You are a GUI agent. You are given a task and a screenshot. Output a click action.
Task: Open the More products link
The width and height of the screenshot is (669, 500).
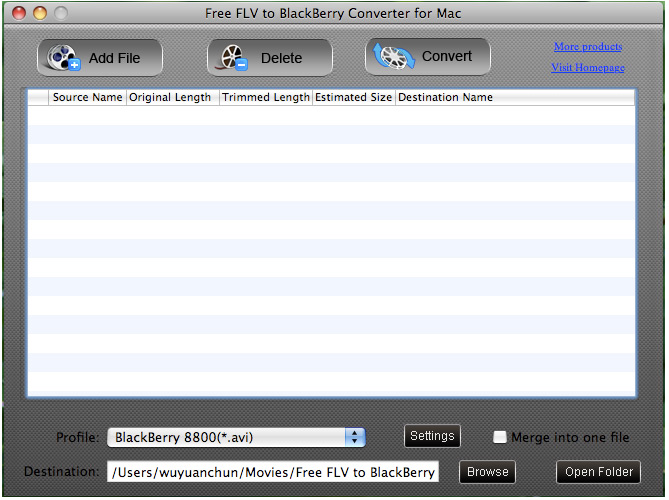pyautogui.click(x=588, y=47)
